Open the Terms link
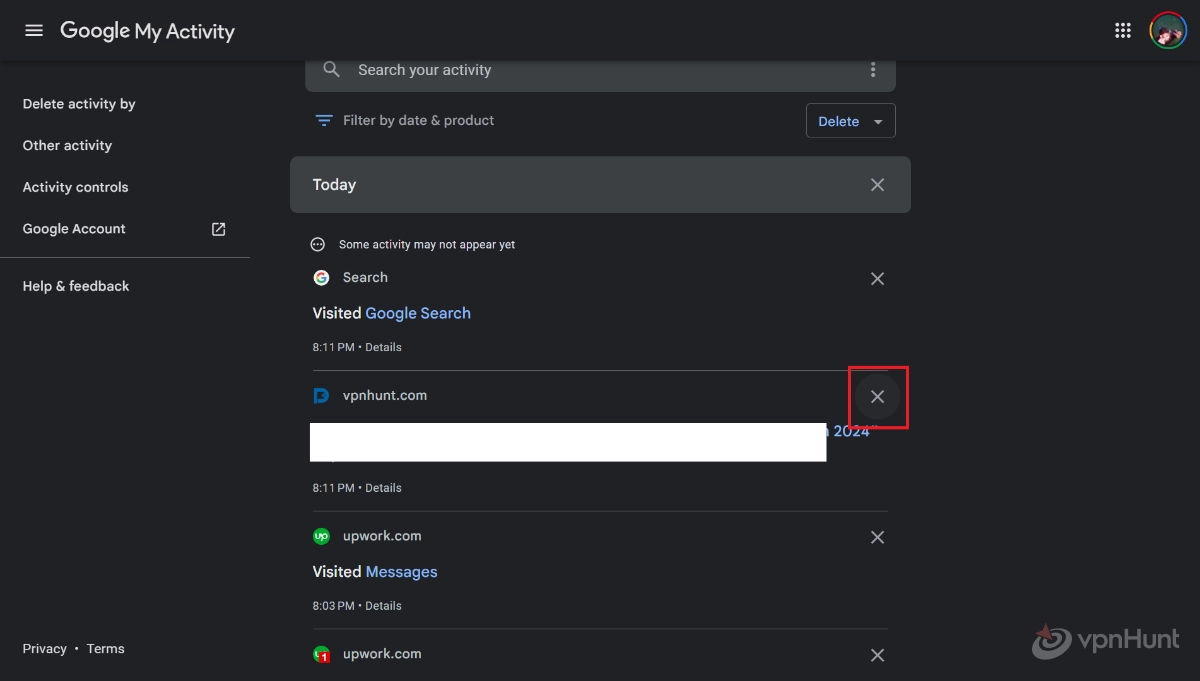1200x681 pixels. click(x=105, y=649)
